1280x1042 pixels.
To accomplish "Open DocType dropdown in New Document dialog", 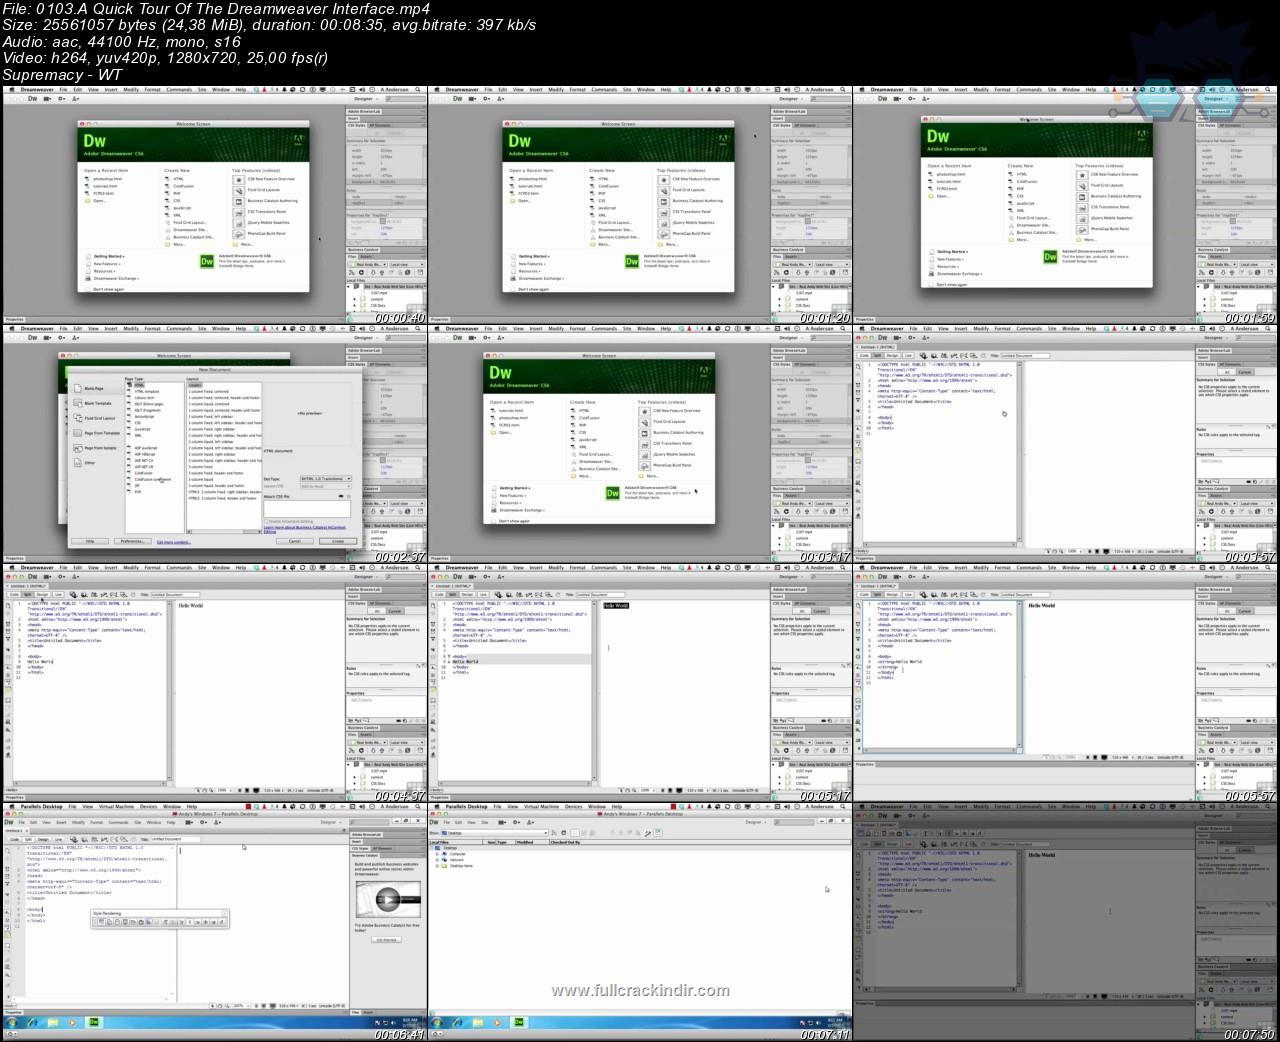I will tap(326, 479).
